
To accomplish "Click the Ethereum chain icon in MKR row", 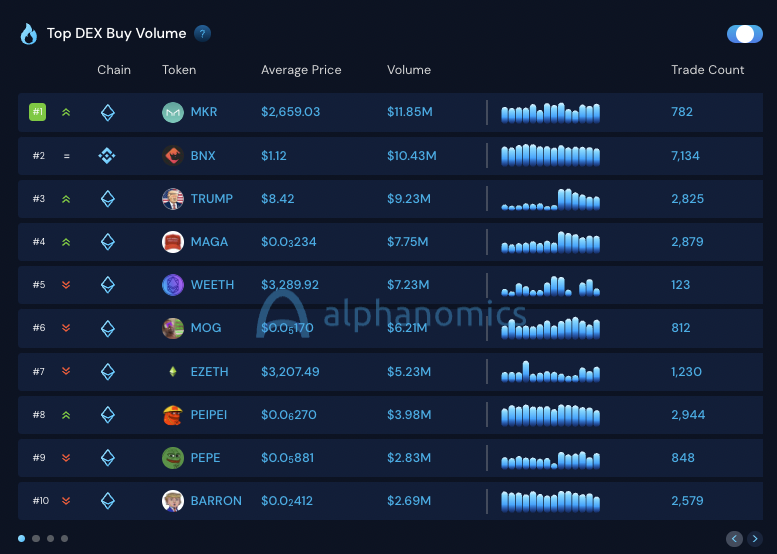I will [108, 112].
